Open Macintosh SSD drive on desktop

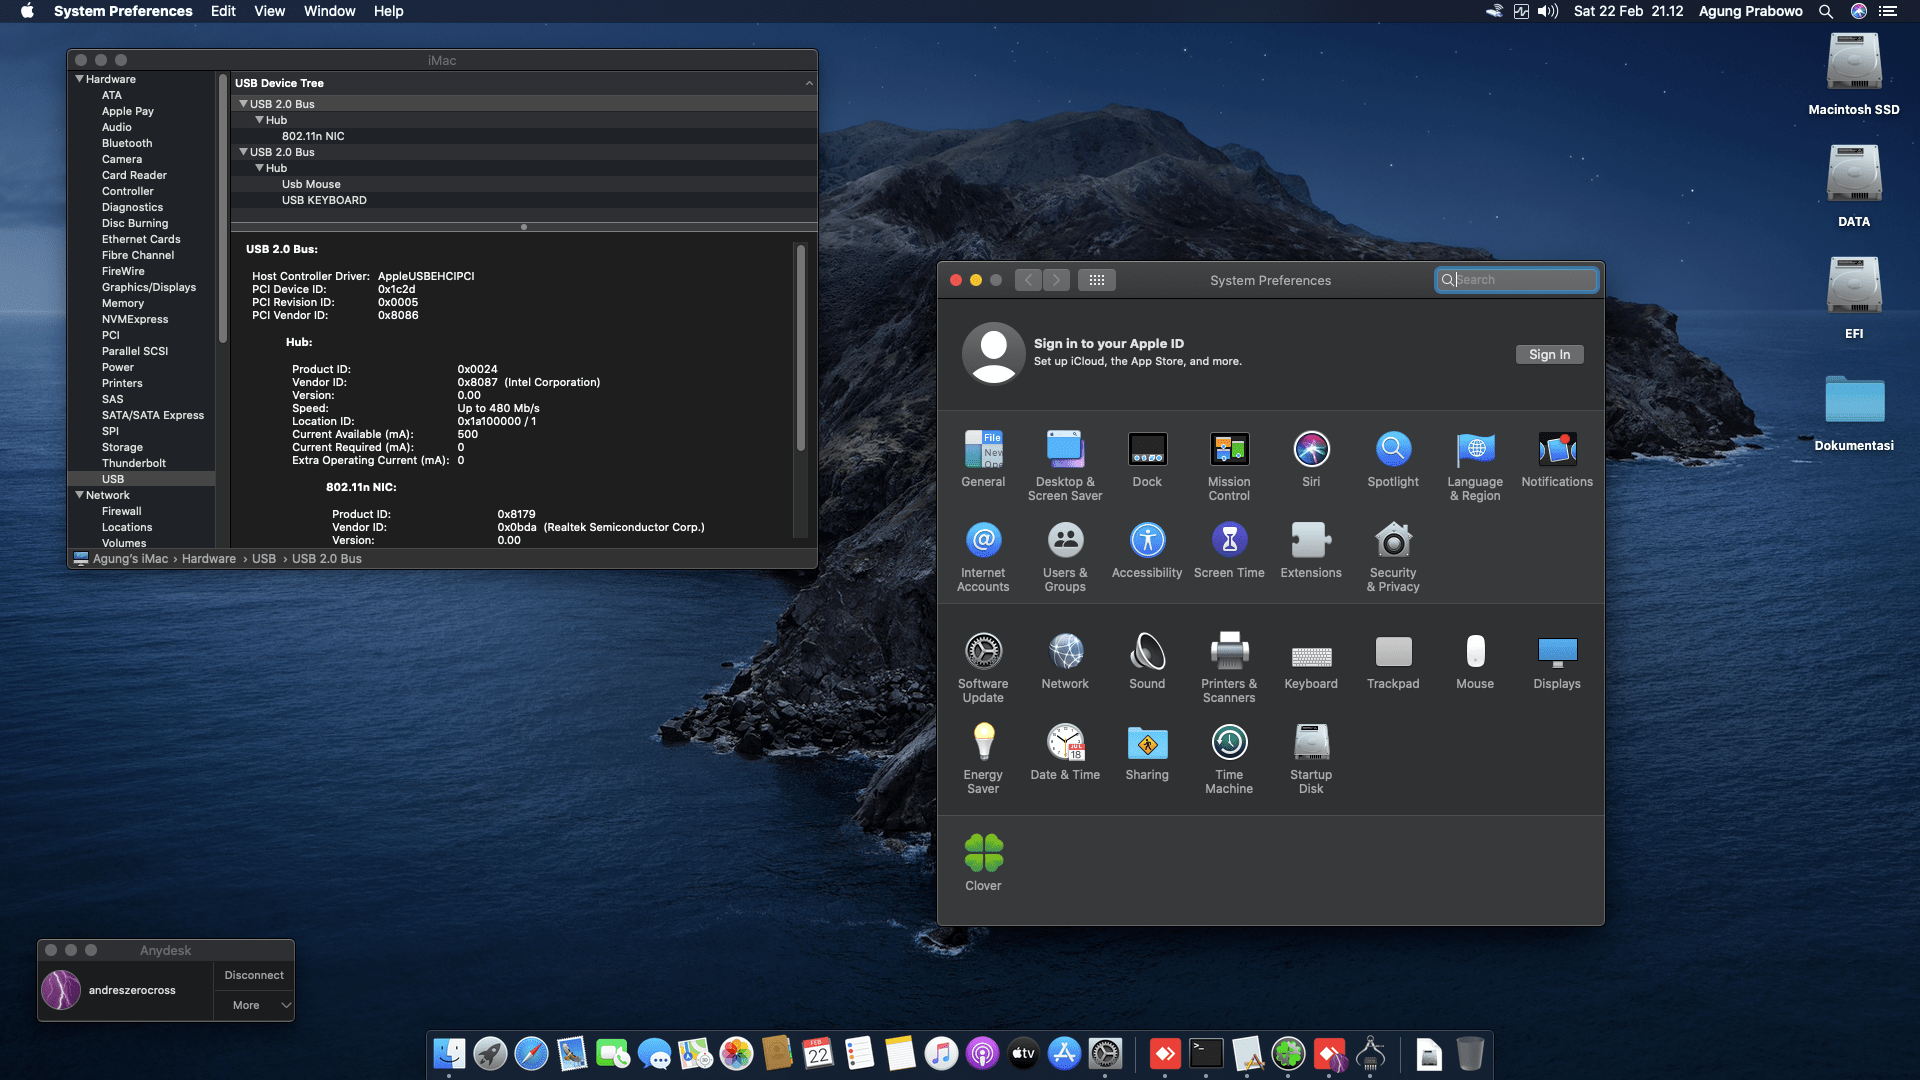1854,74
